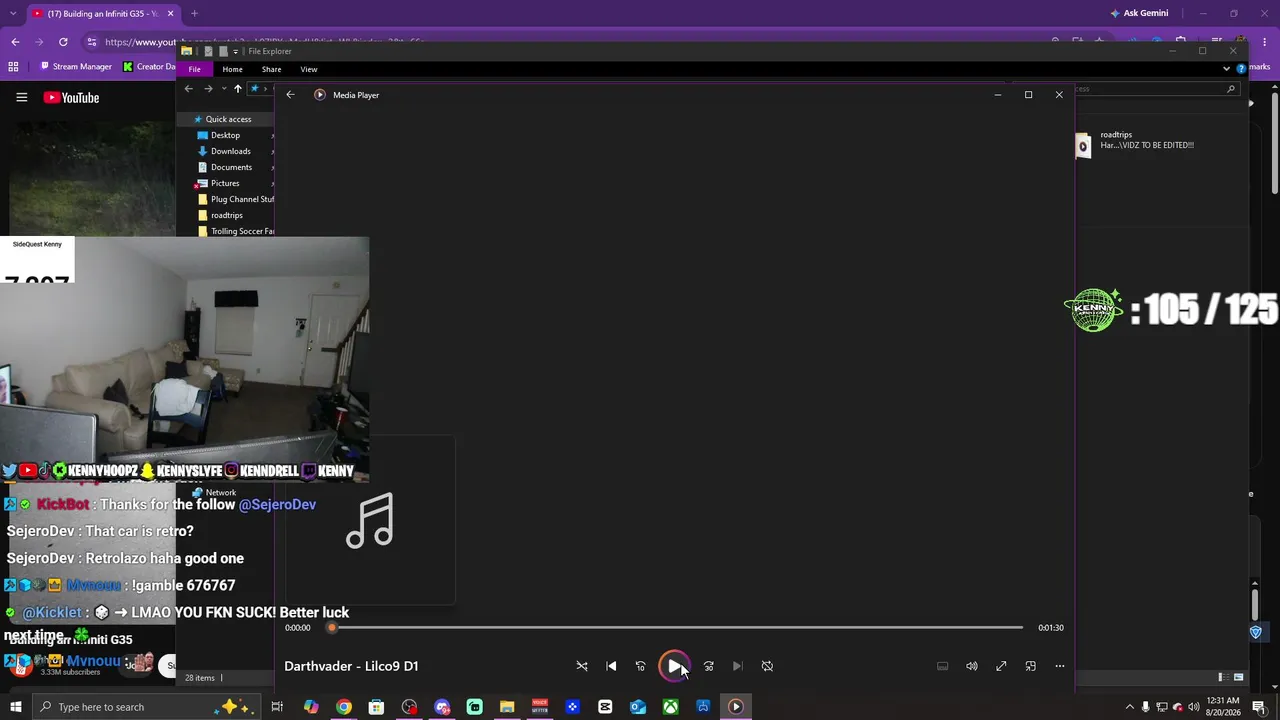Switch File Explorer to large icons view
The width and height of the screenshot is (1280, 720).
point(1239,678)
